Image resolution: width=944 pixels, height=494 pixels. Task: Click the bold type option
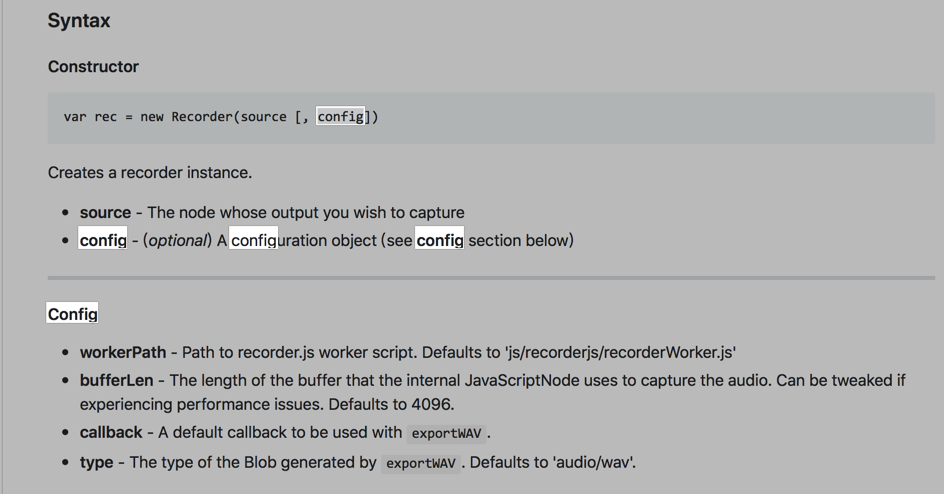pyautogui.click(x=96, y=463)
